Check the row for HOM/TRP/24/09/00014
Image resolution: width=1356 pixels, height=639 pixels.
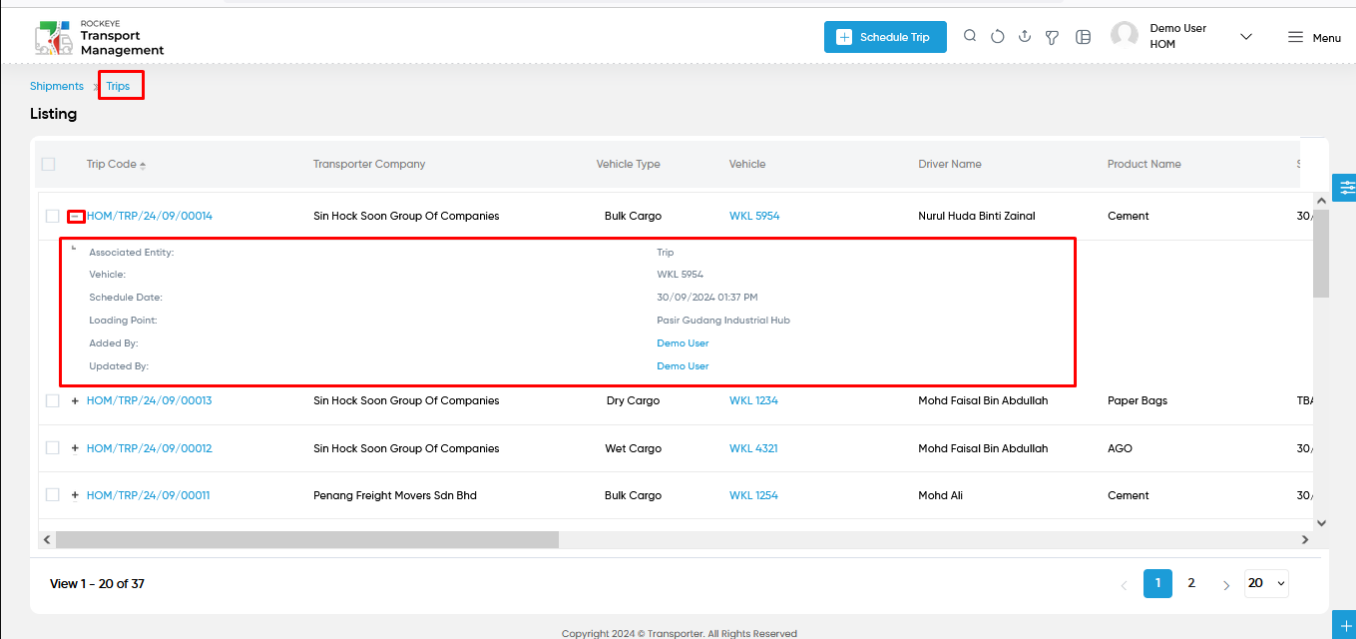53,216
